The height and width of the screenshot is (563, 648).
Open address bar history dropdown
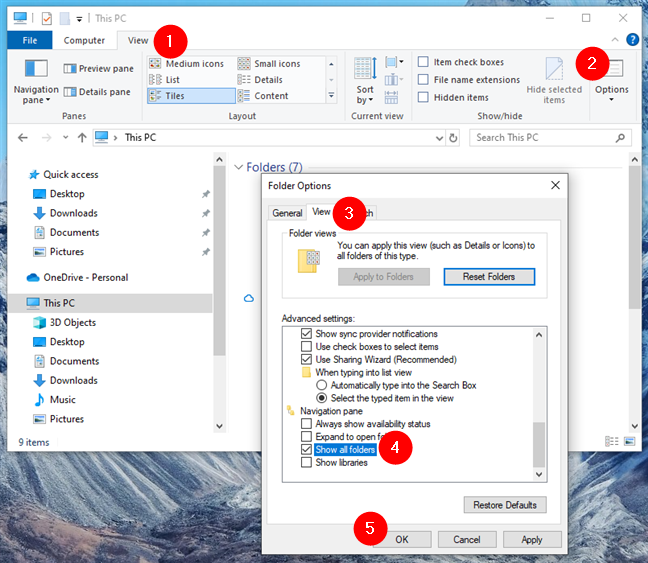point(439,138)
